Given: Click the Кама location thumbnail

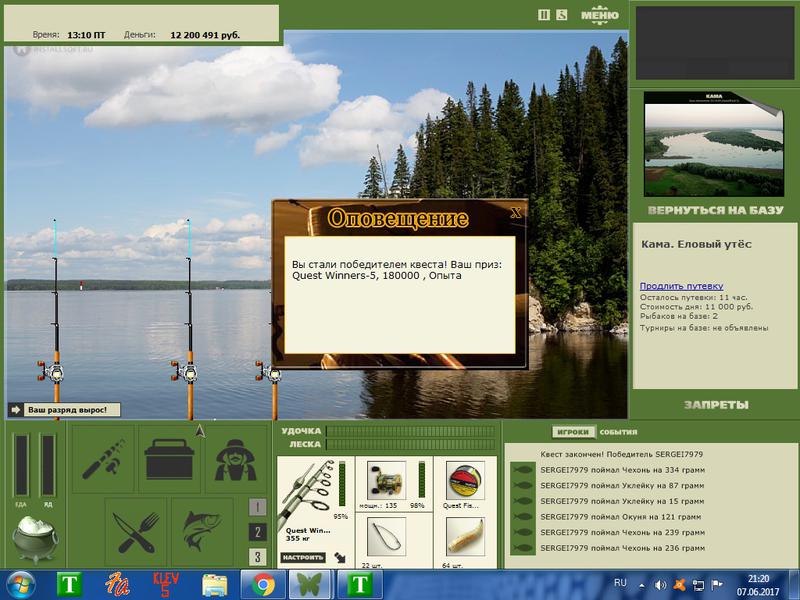Looking at the screenshot, I should [714, 138].
